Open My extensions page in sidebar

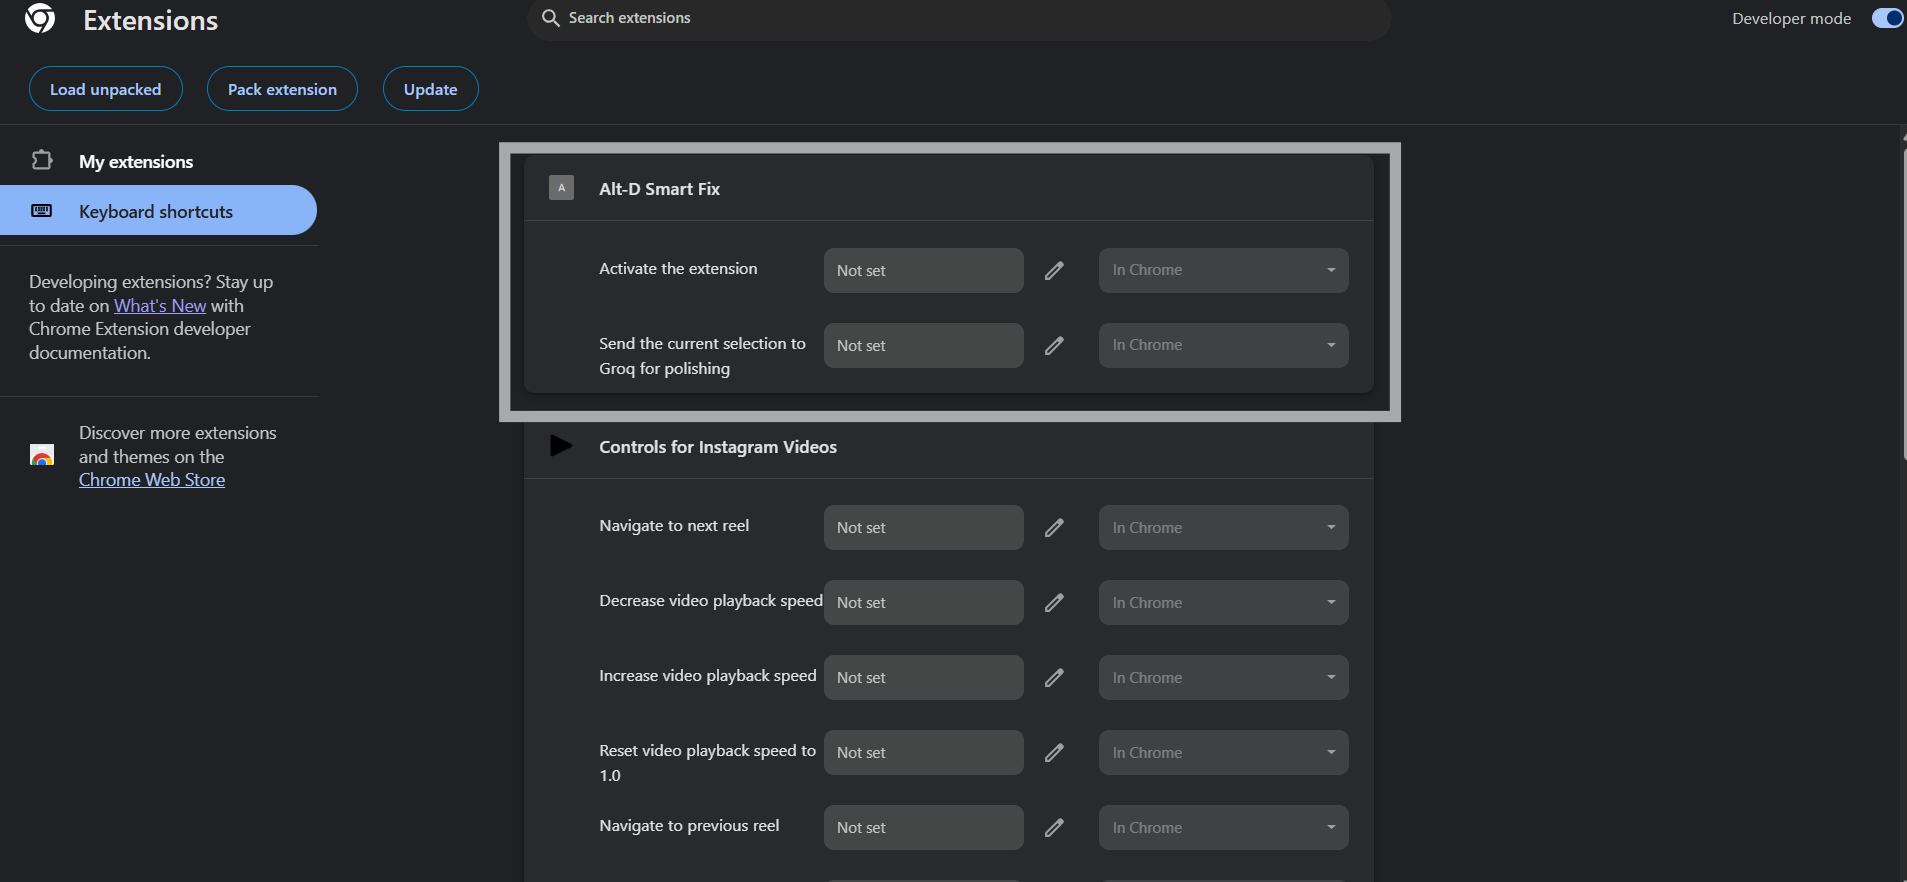(x=158, y=161)
